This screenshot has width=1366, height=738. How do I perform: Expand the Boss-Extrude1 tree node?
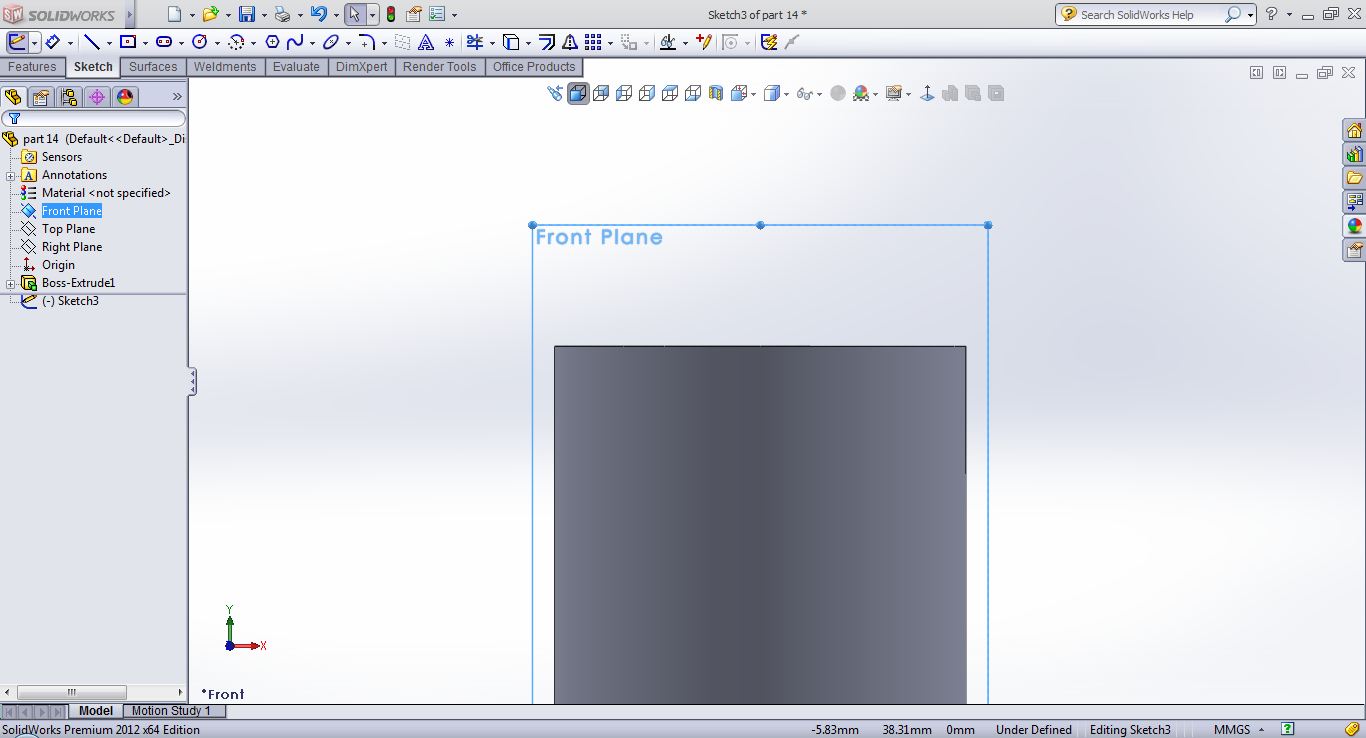tap(11, 284)
